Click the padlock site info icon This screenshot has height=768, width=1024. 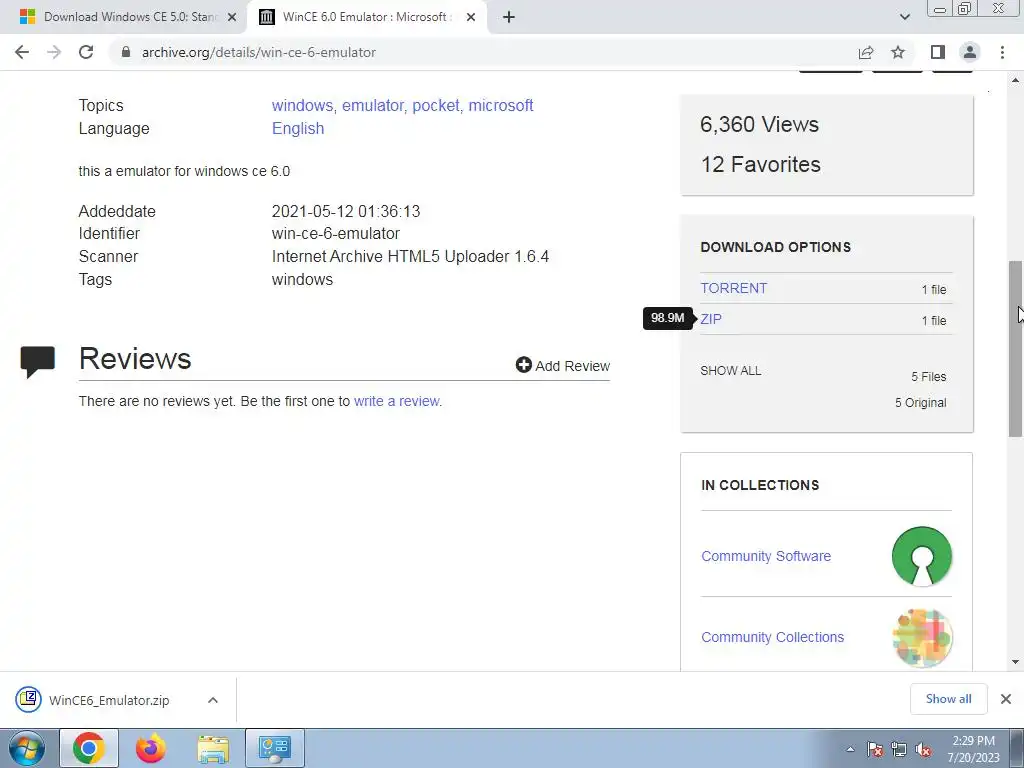pyautogui.click(x=126, y=52)
